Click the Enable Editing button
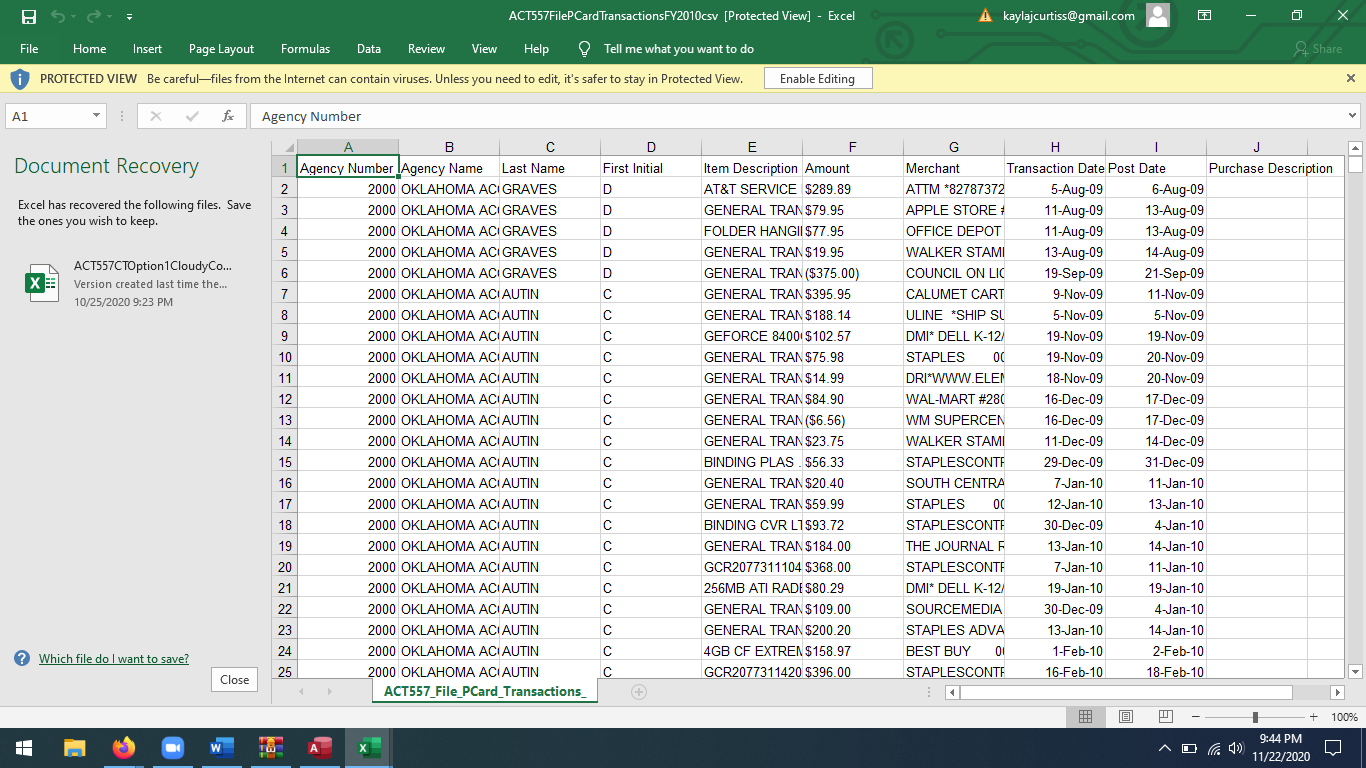 (x=817, y=79)
